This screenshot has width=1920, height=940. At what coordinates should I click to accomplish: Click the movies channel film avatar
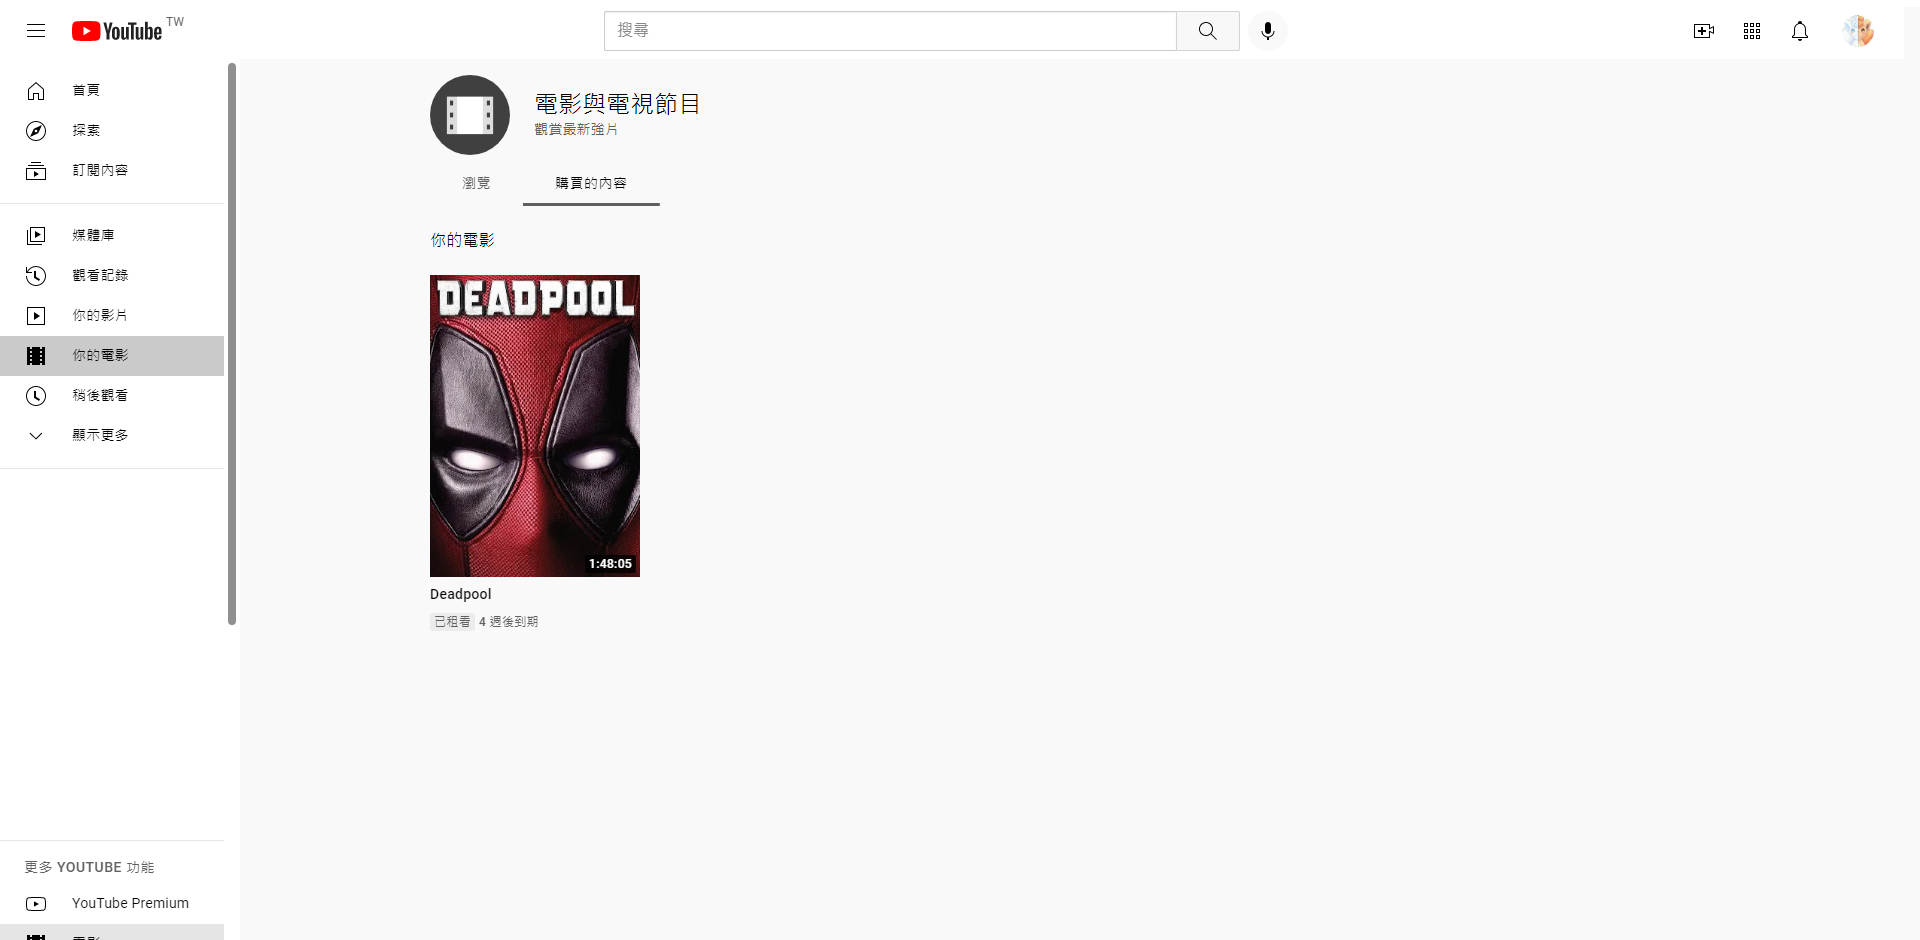pos(470,115)
